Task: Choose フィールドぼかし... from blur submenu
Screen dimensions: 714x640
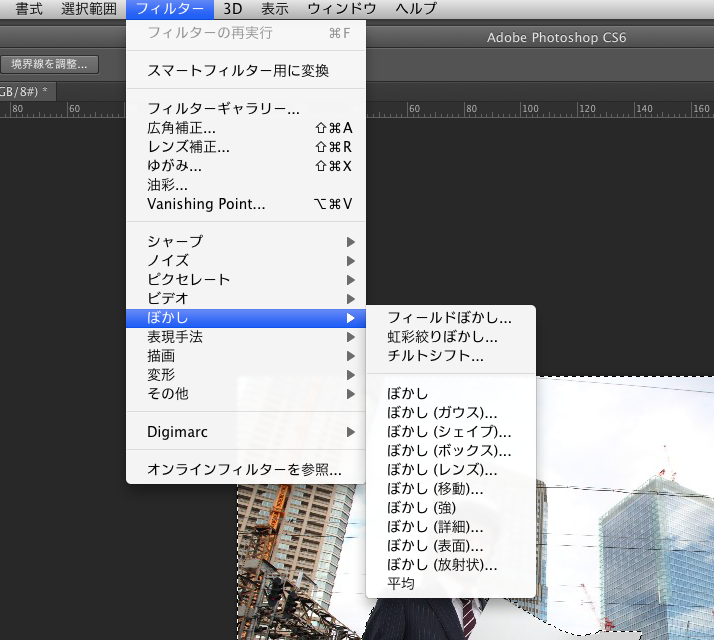Action: tap(449, 318)
